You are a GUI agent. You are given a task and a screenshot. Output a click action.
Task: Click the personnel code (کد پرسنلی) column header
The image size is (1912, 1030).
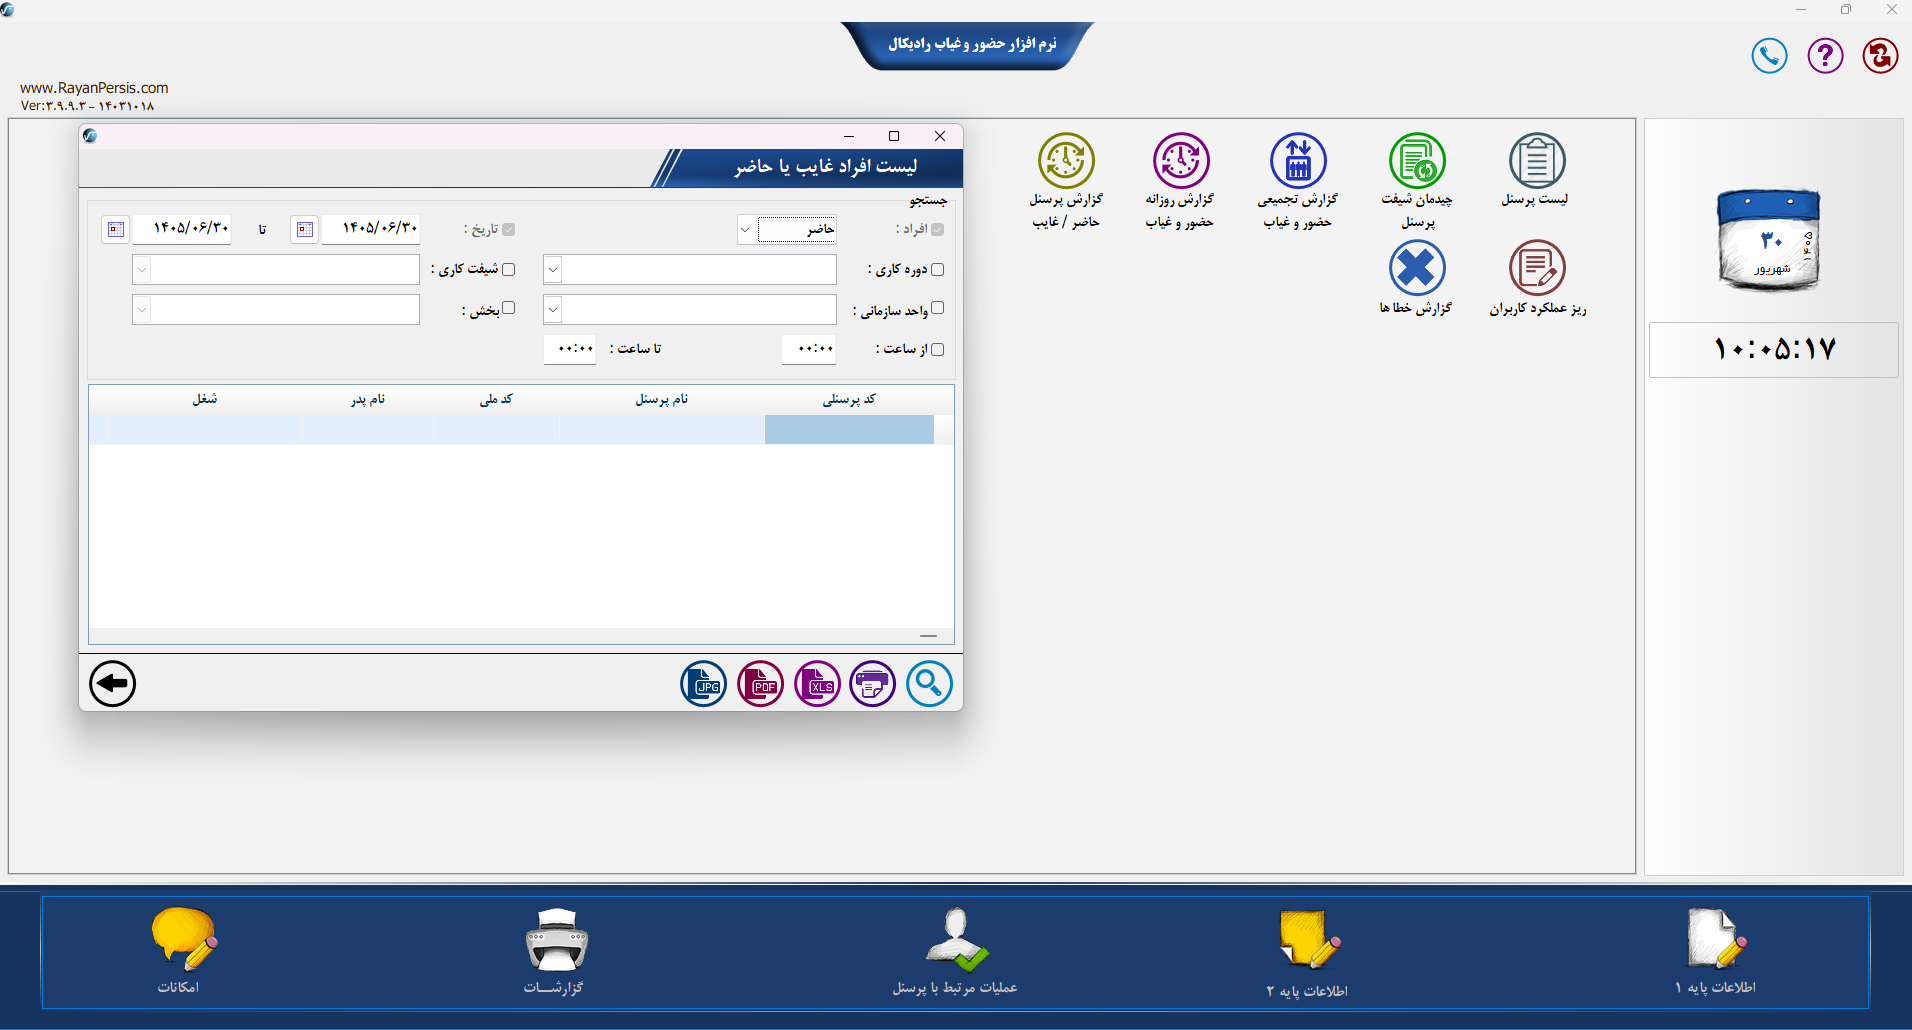point(849,399)
